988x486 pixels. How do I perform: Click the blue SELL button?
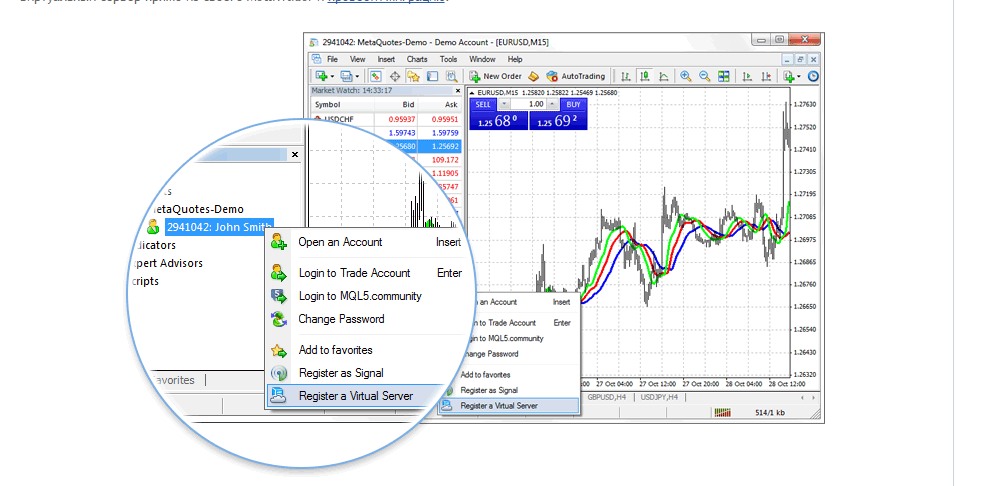(483, 104)
